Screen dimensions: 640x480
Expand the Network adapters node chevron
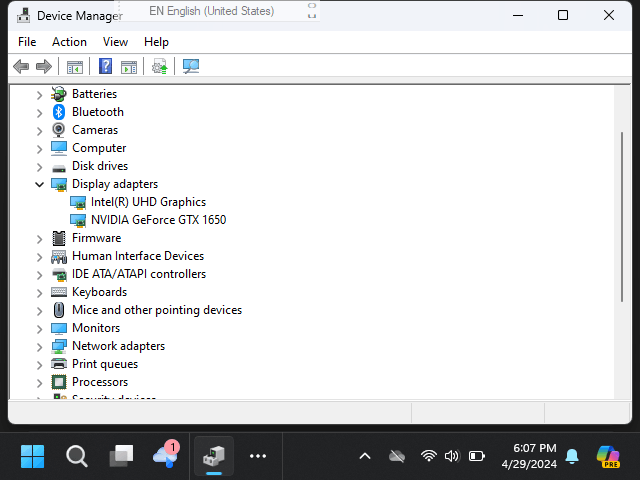point(39,347)
